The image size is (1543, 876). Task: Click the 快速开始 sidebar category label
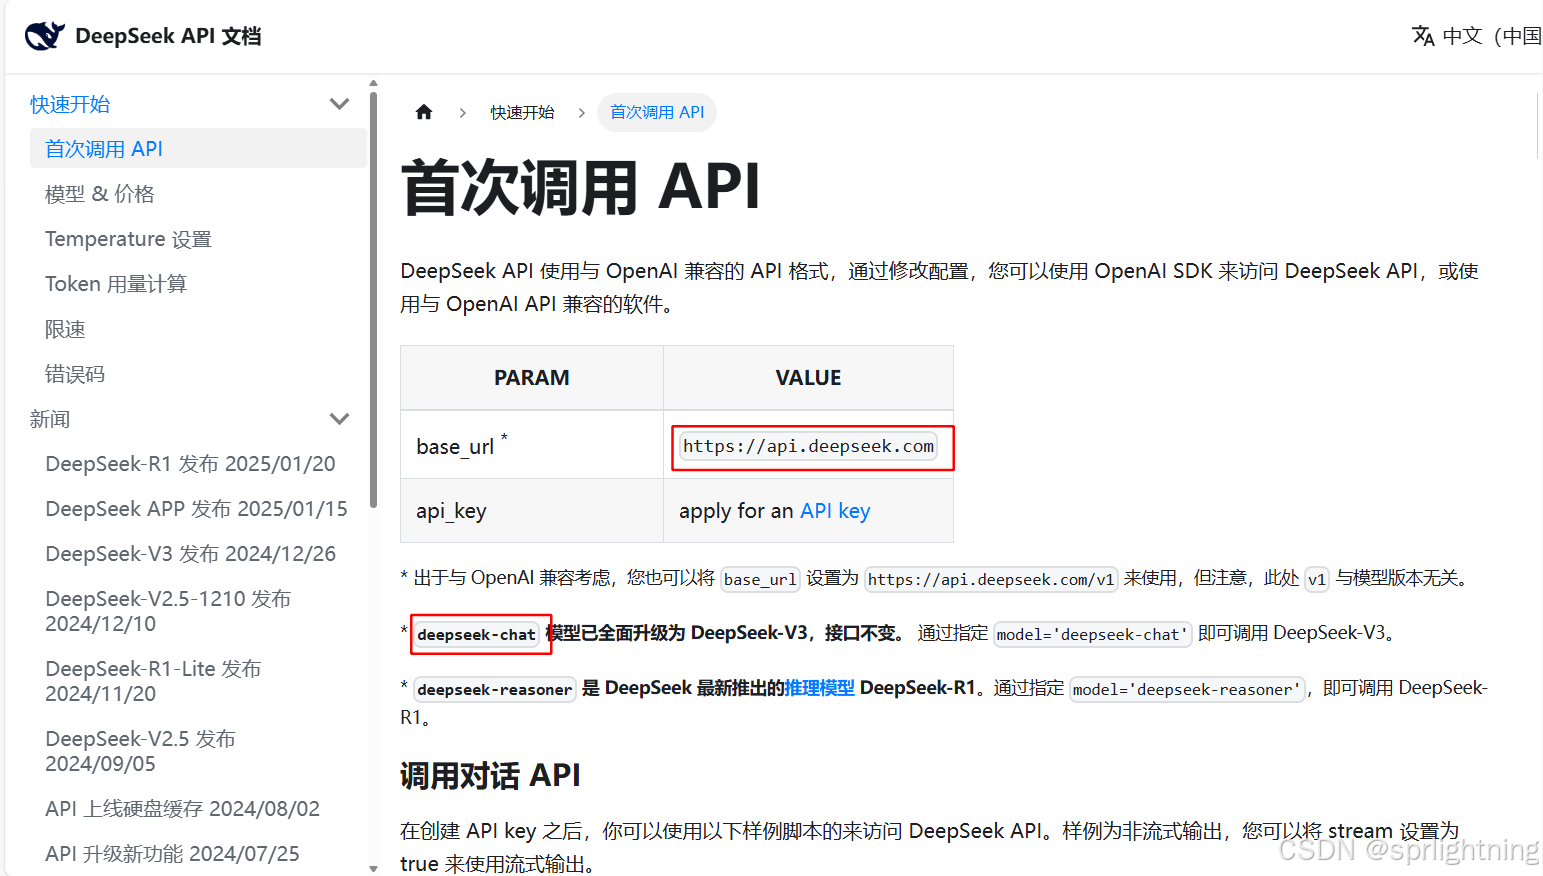coord(70,104)
